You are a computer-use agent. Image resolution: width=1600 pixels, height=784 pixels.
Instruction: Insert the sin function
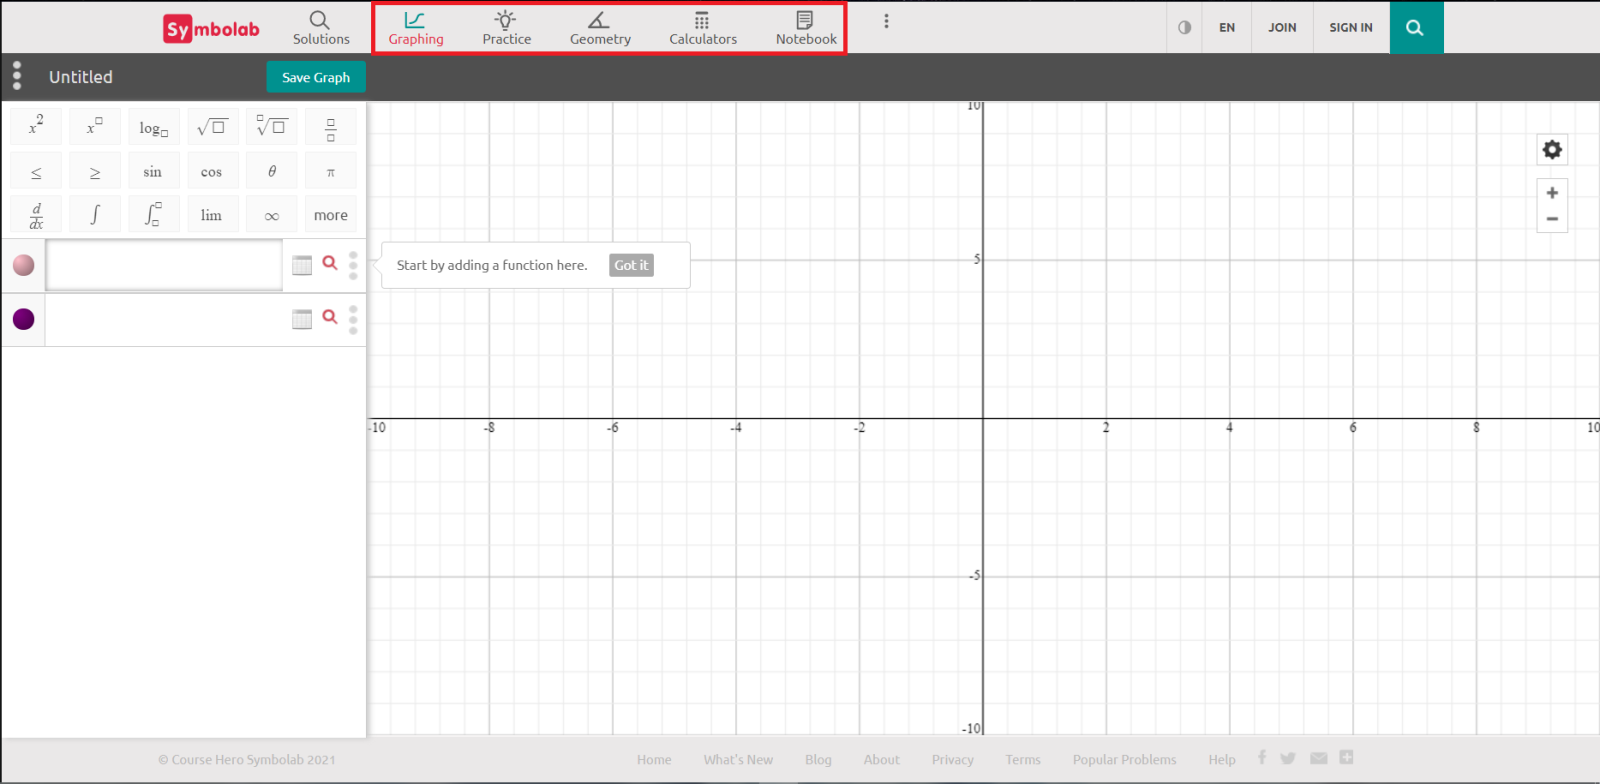154,171
